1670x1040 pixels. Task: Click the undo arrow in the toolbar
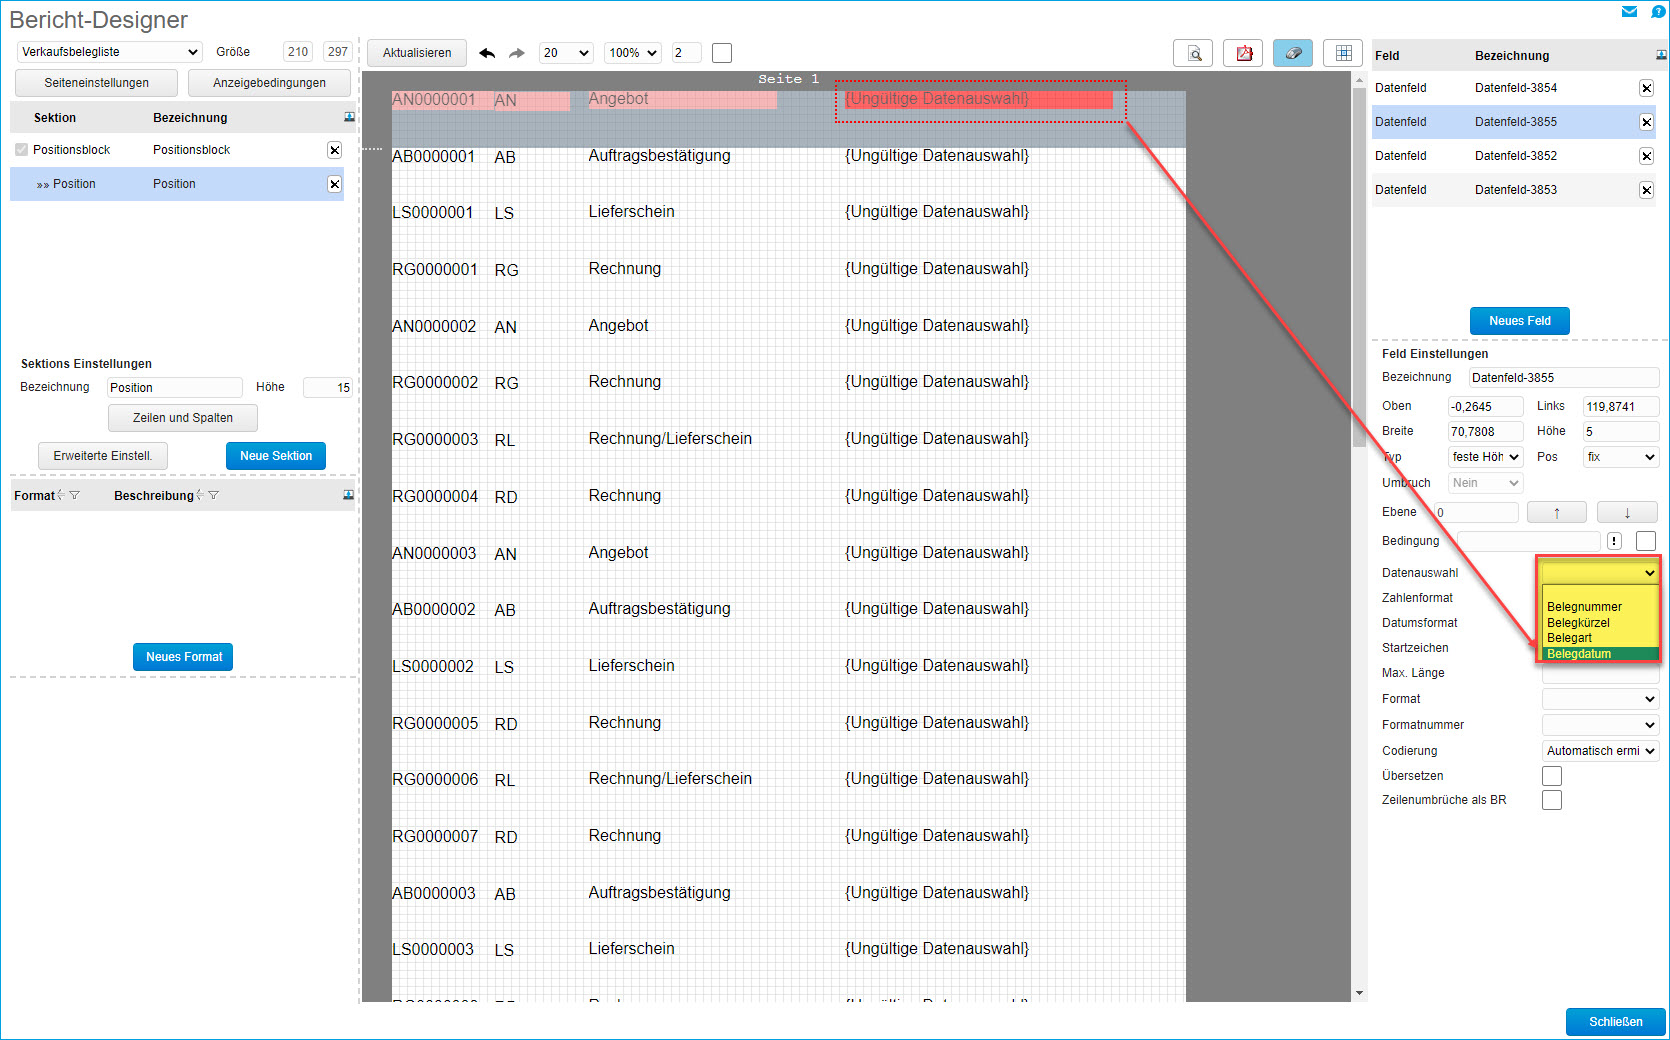(487, 53)
